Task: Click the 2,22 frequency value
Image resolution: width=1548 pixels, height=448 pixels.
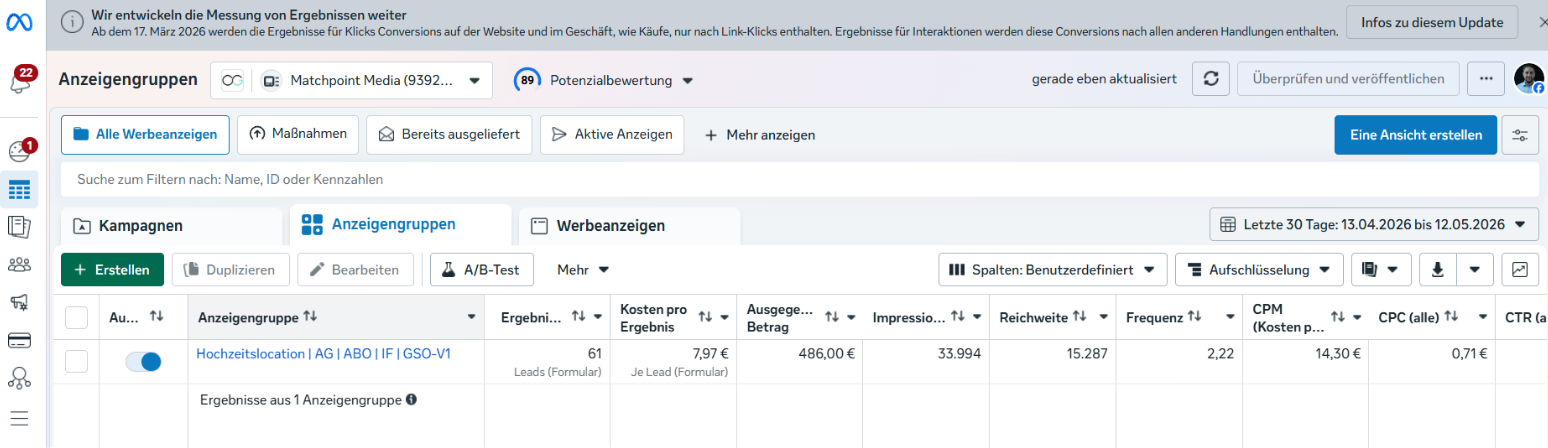Action: [x=1220, y=353]
